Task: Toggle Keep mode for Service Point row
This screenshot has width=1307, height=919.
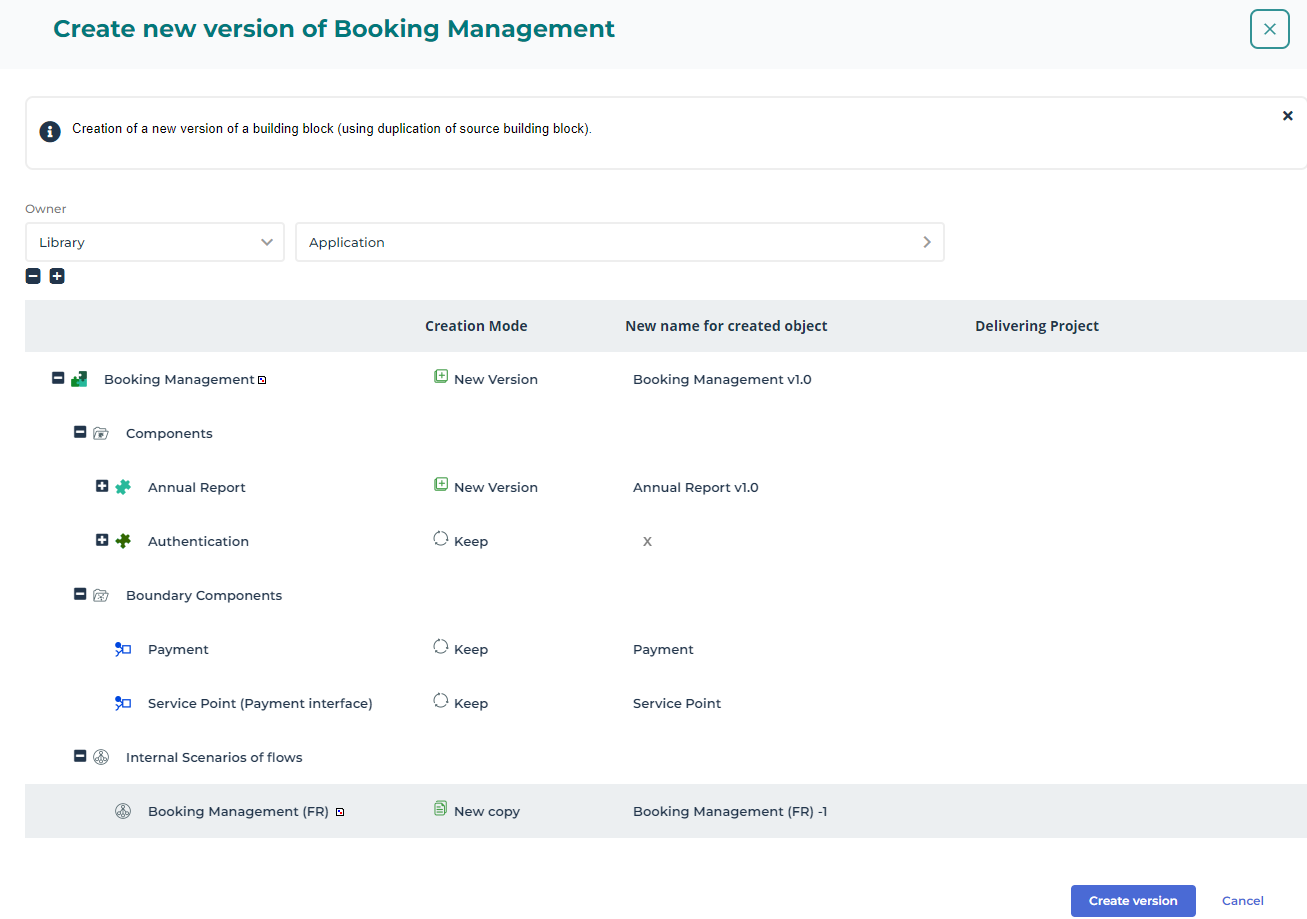Action: 441,702
